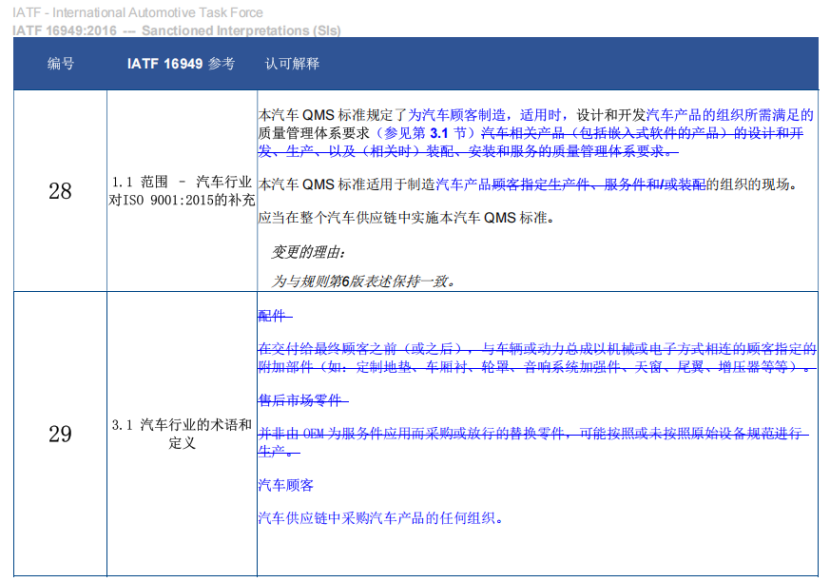Screen dimensions: 831x582
Task: Click the '认可解释' column header
Action: [x=292, y=64]
